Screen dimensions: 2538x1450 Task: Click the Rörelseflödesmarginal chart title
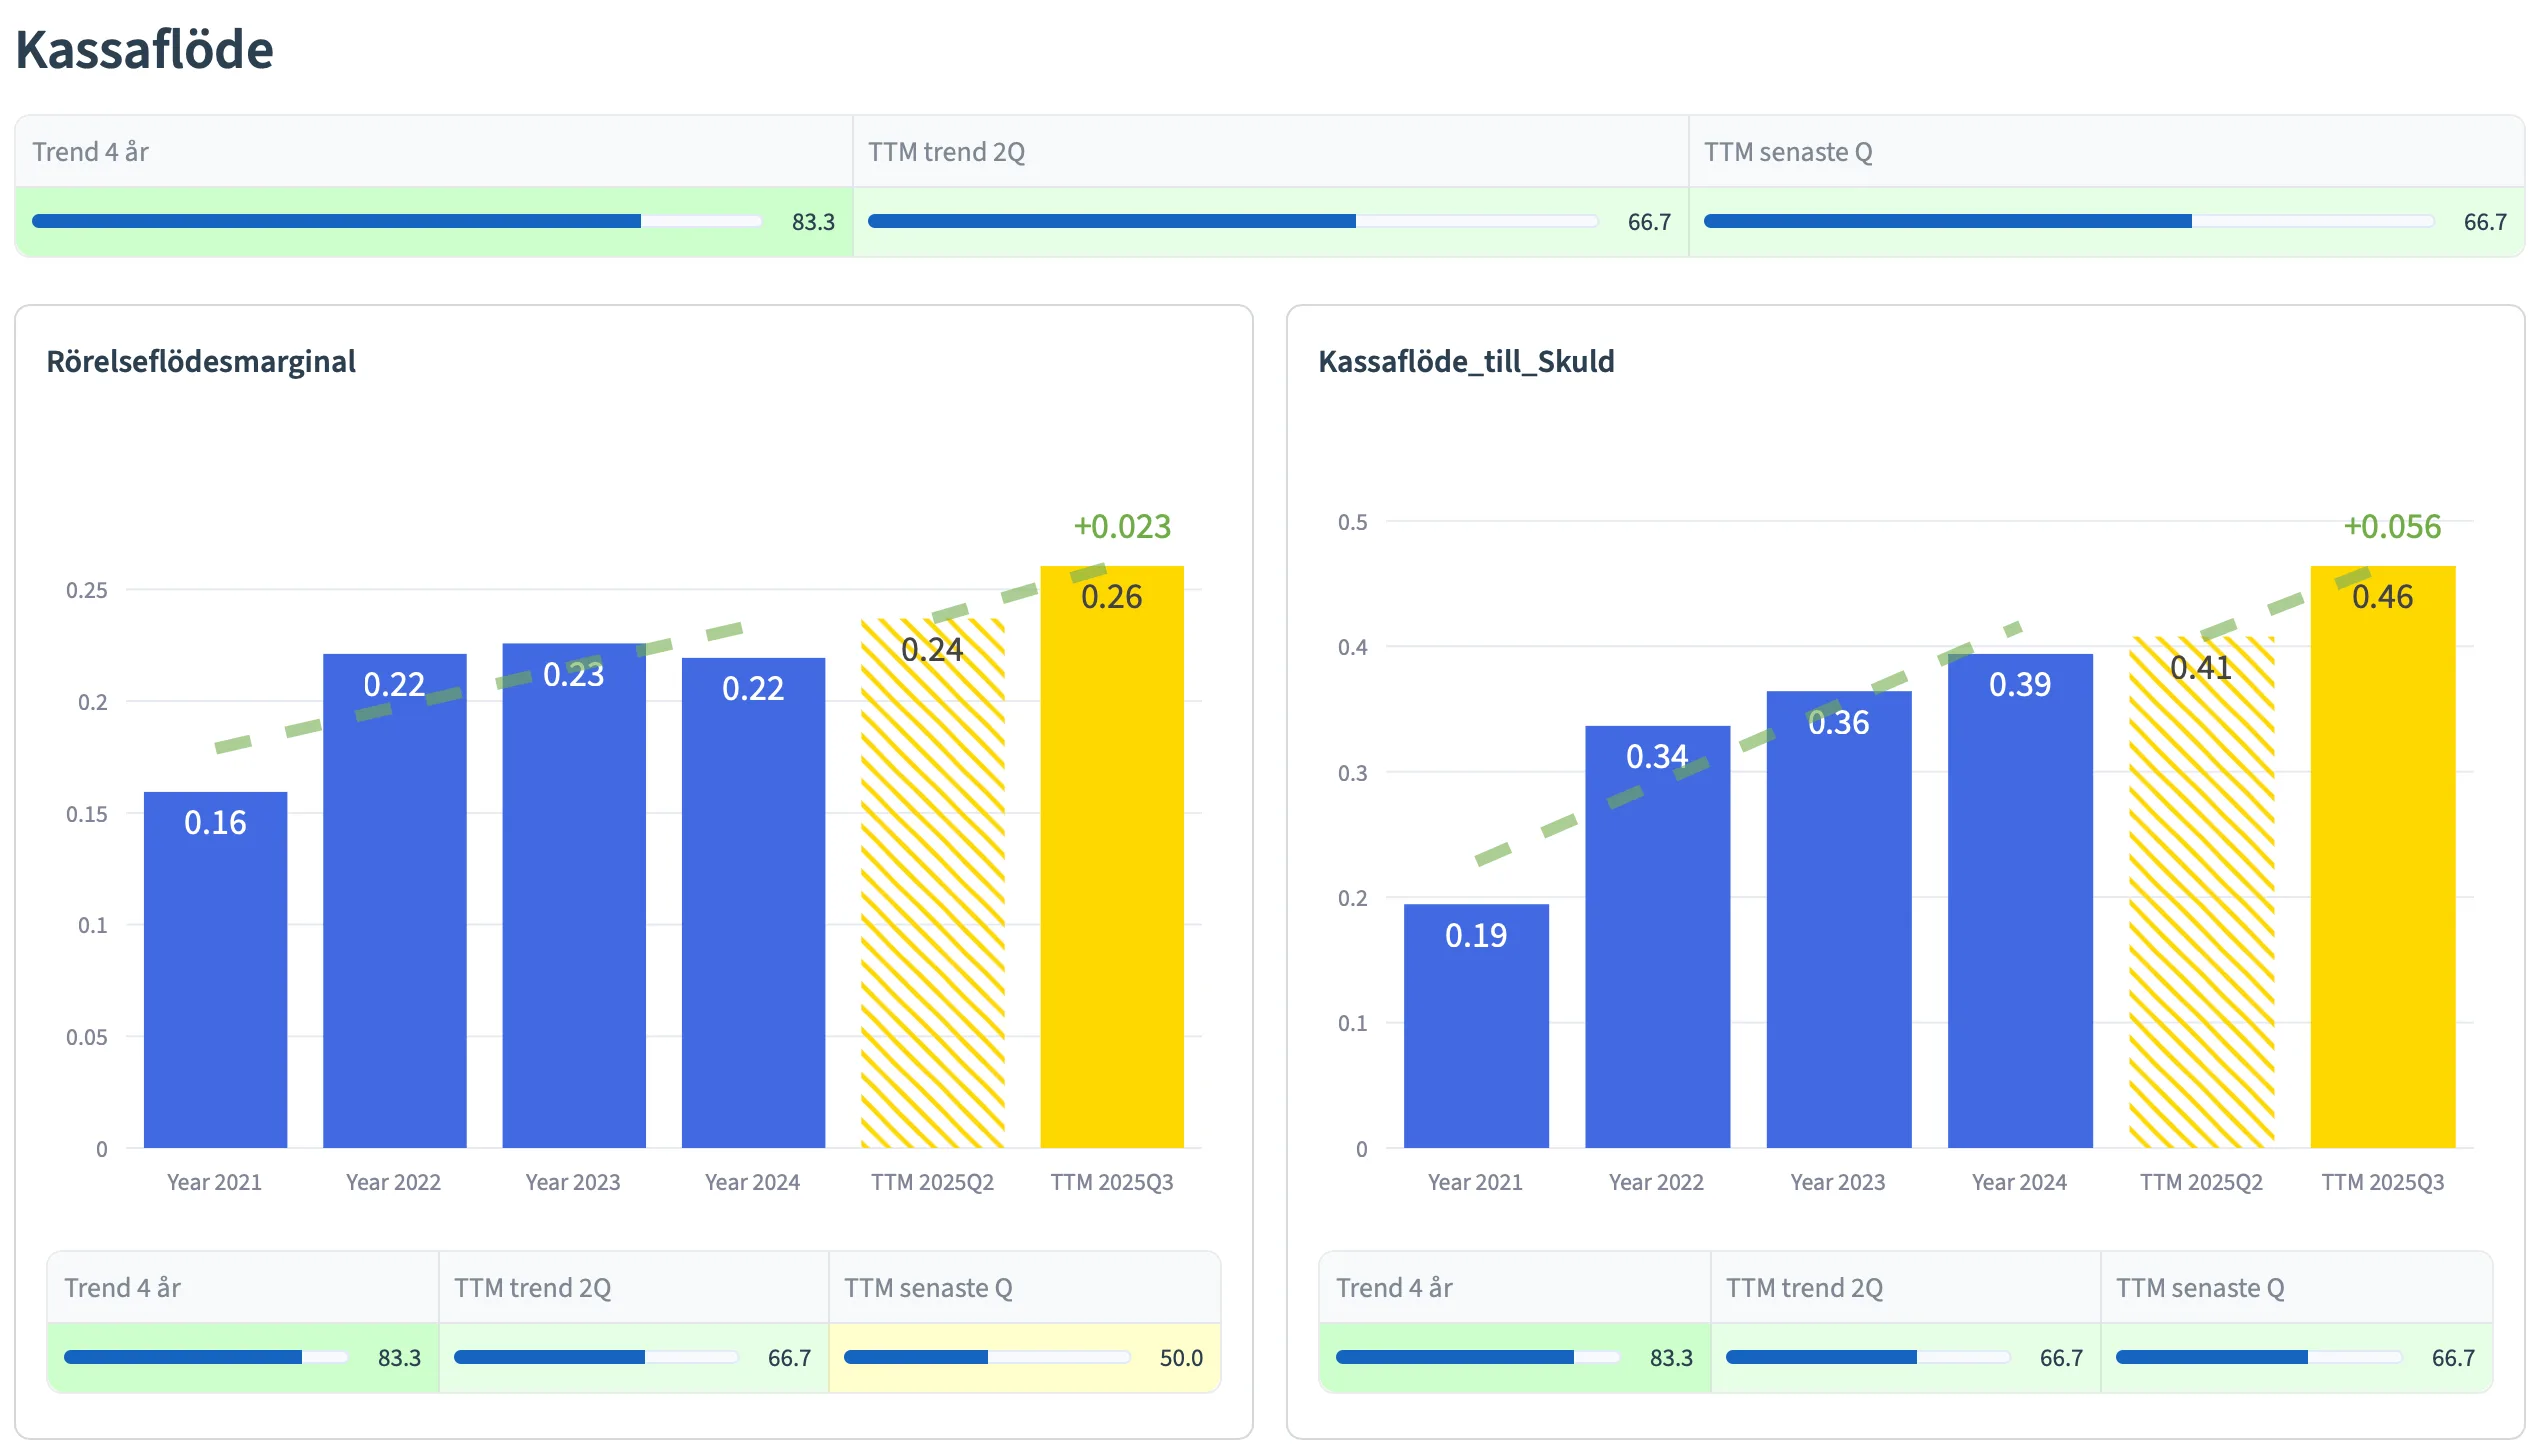tap(201, 361)
